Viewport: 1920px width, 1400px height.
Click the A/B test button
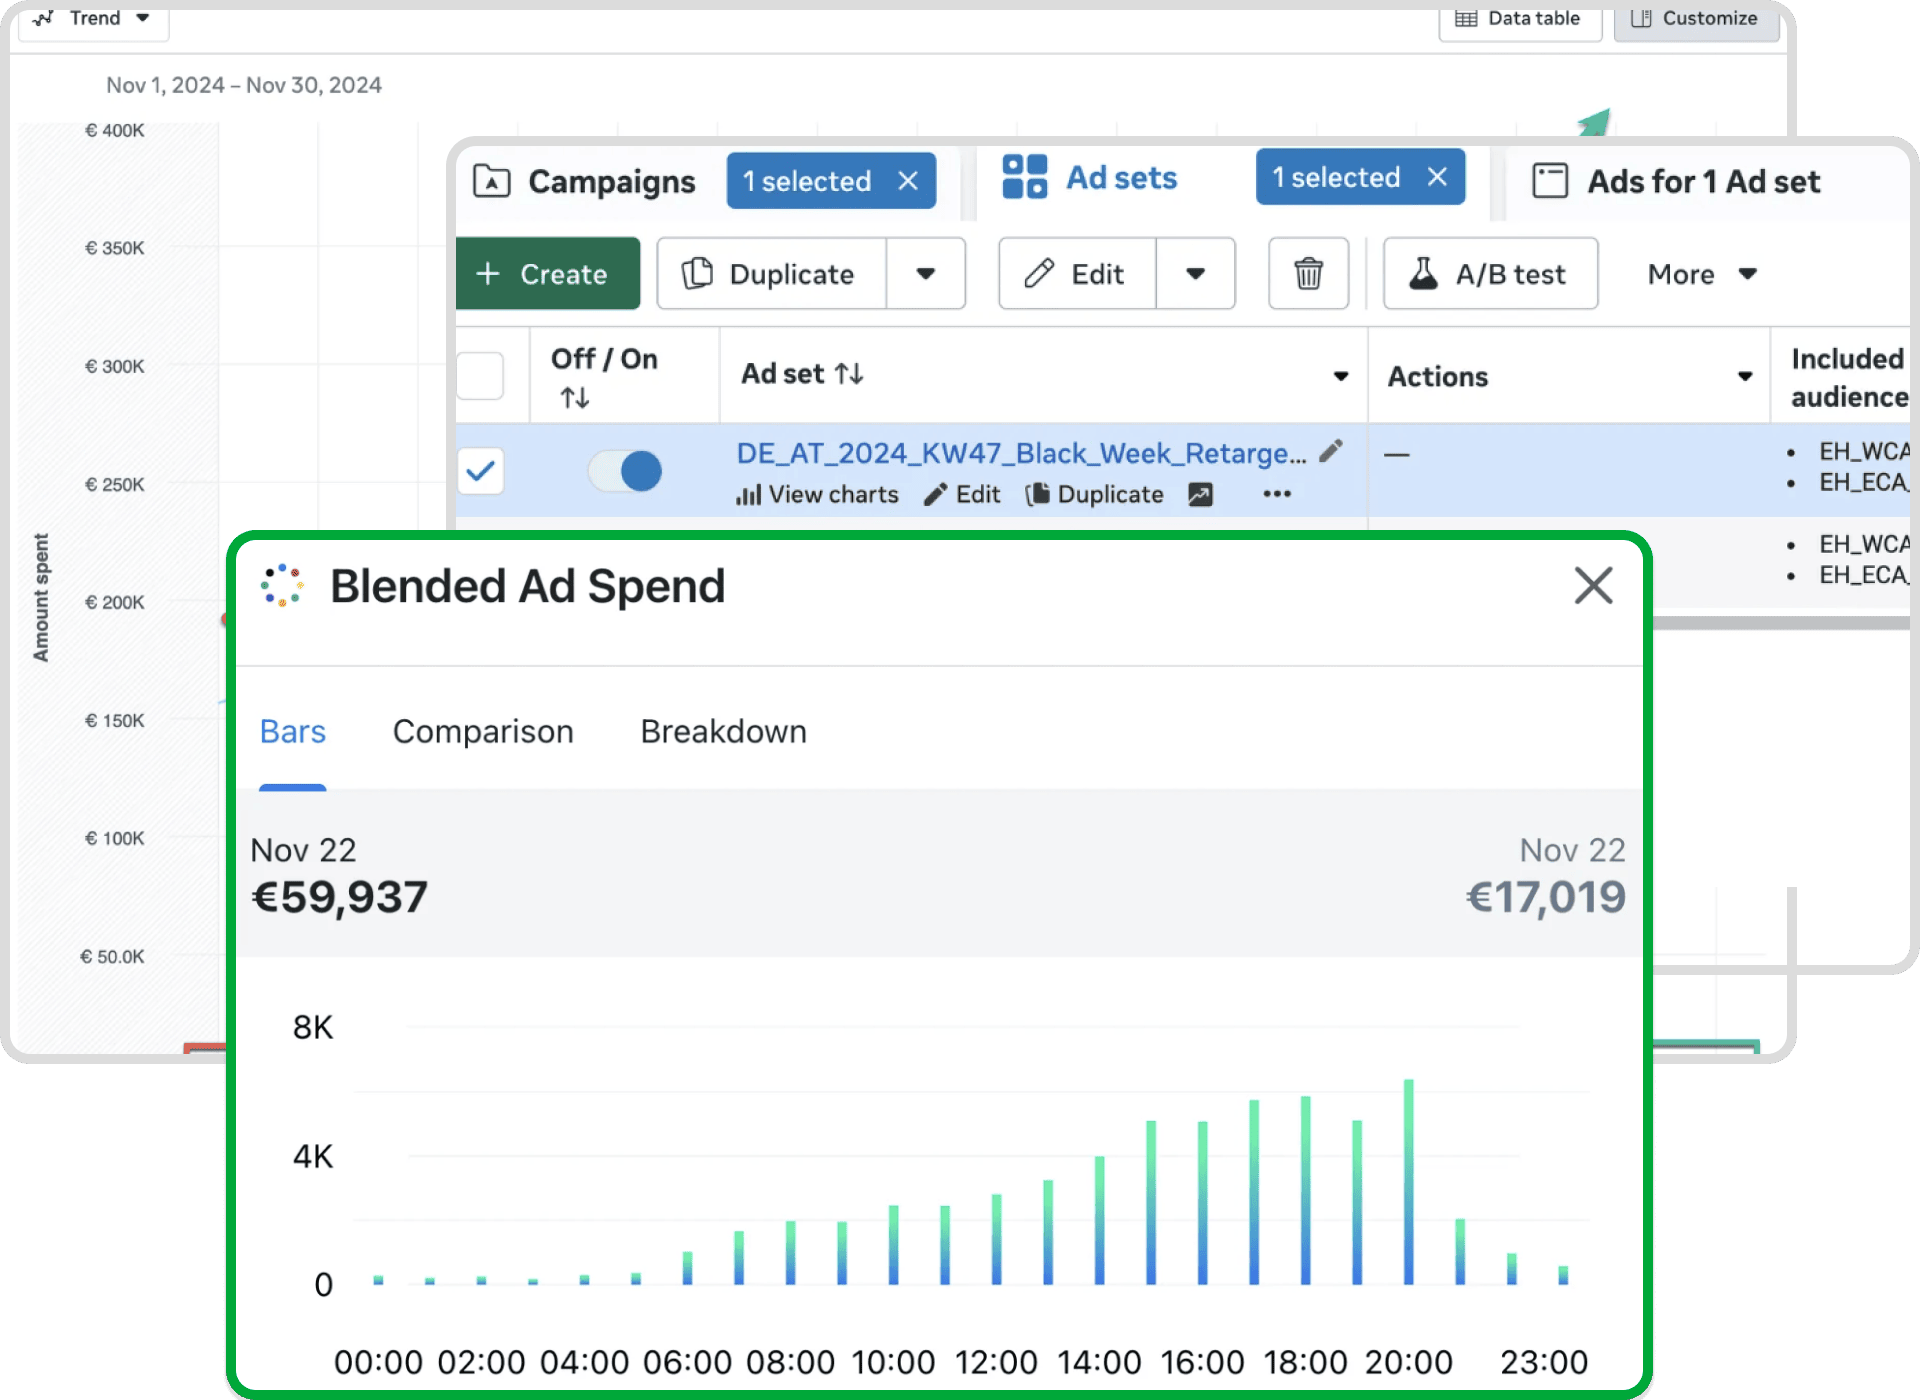pos(1490,274)
